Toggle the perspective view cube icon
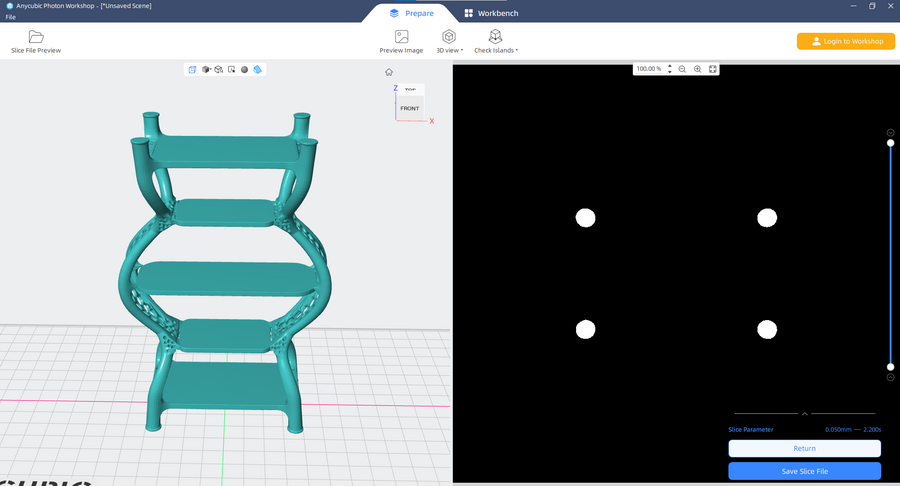The image size is (900, 486). click(192, 70)
